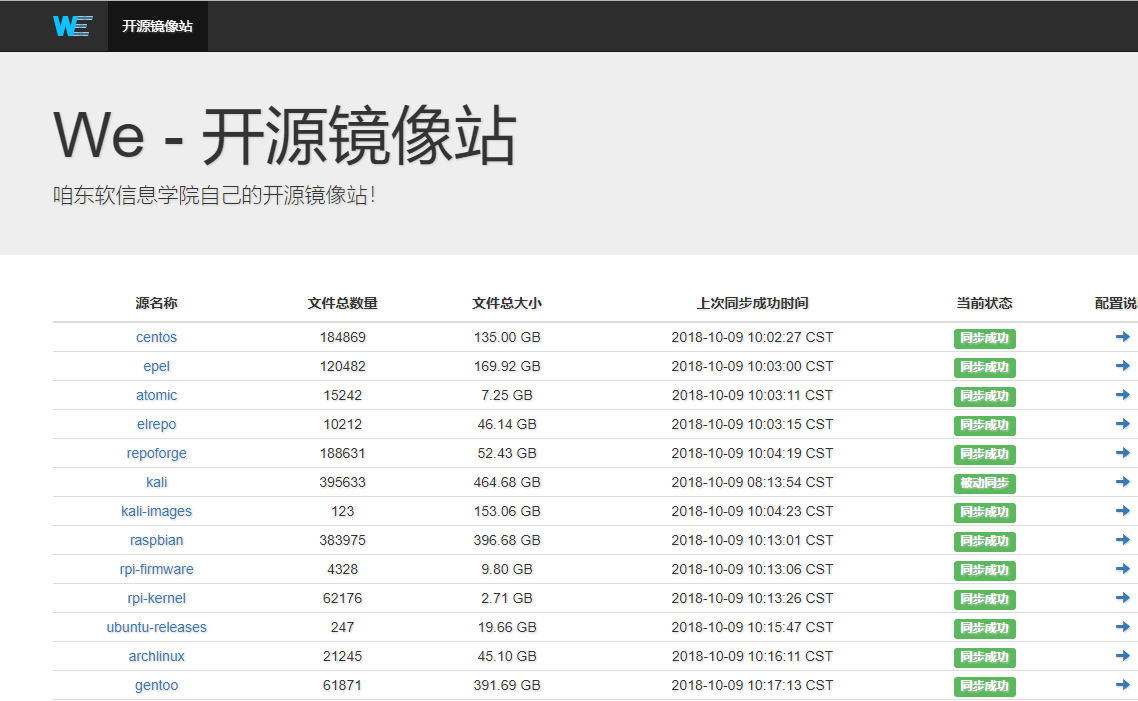Select the size value 2.71 GB
The height and width of the screenshot is (701, 1138).
coord(507,599)
